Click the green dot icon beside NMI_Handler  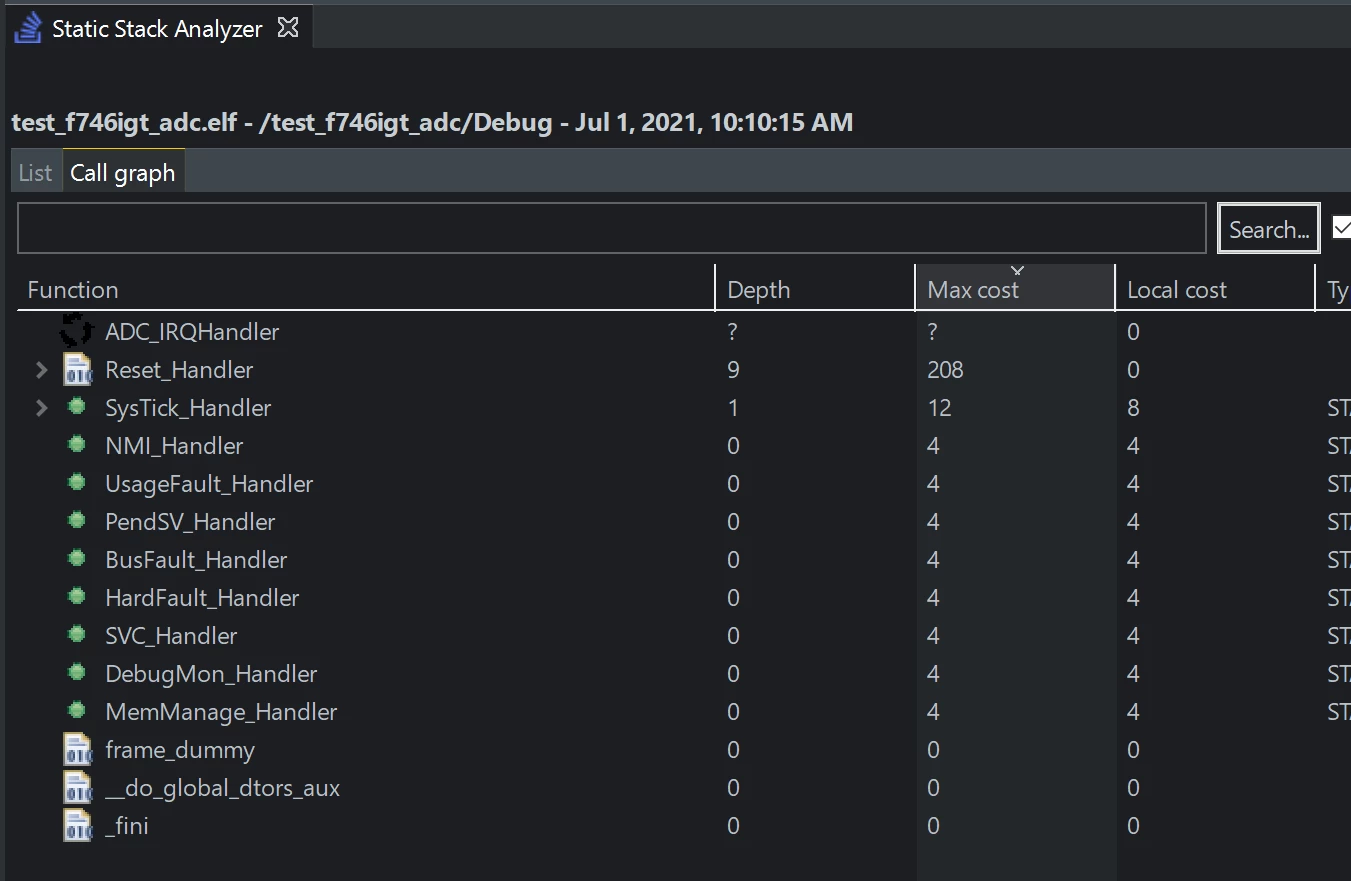[x=76, y=445]
